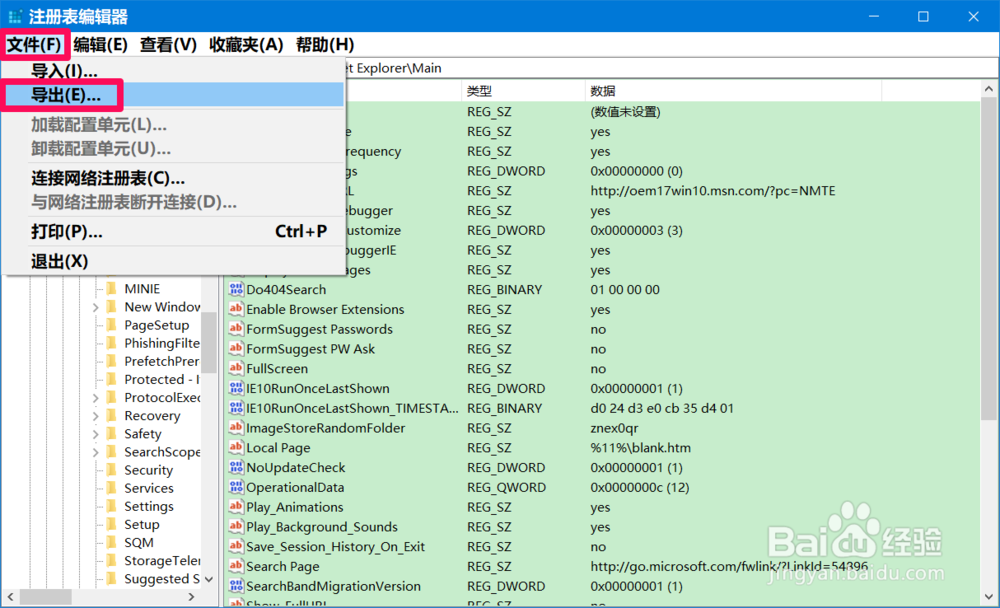Click the 0x0000000c (12) data value

tap(640, 487)
